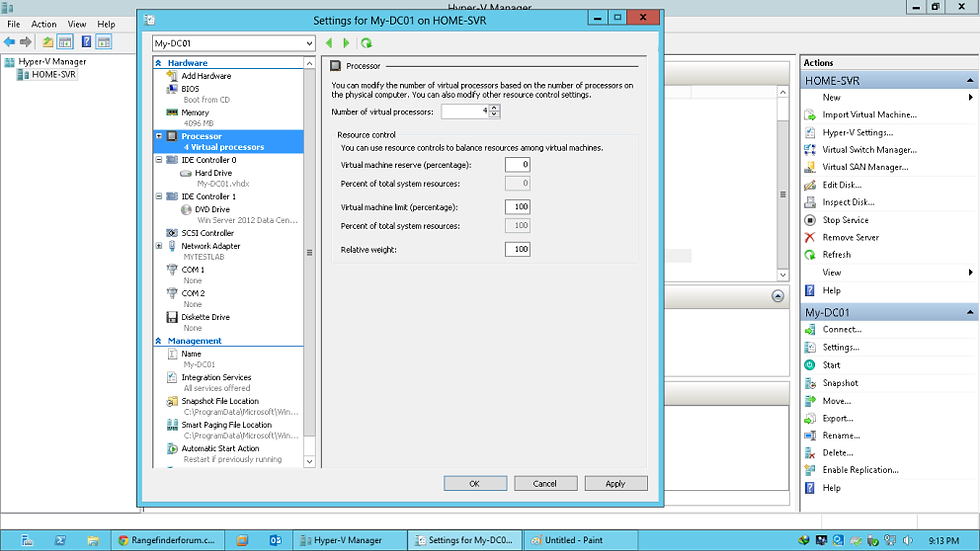
Task: Click Inspect Disk action
Action: tap(849, 202)
